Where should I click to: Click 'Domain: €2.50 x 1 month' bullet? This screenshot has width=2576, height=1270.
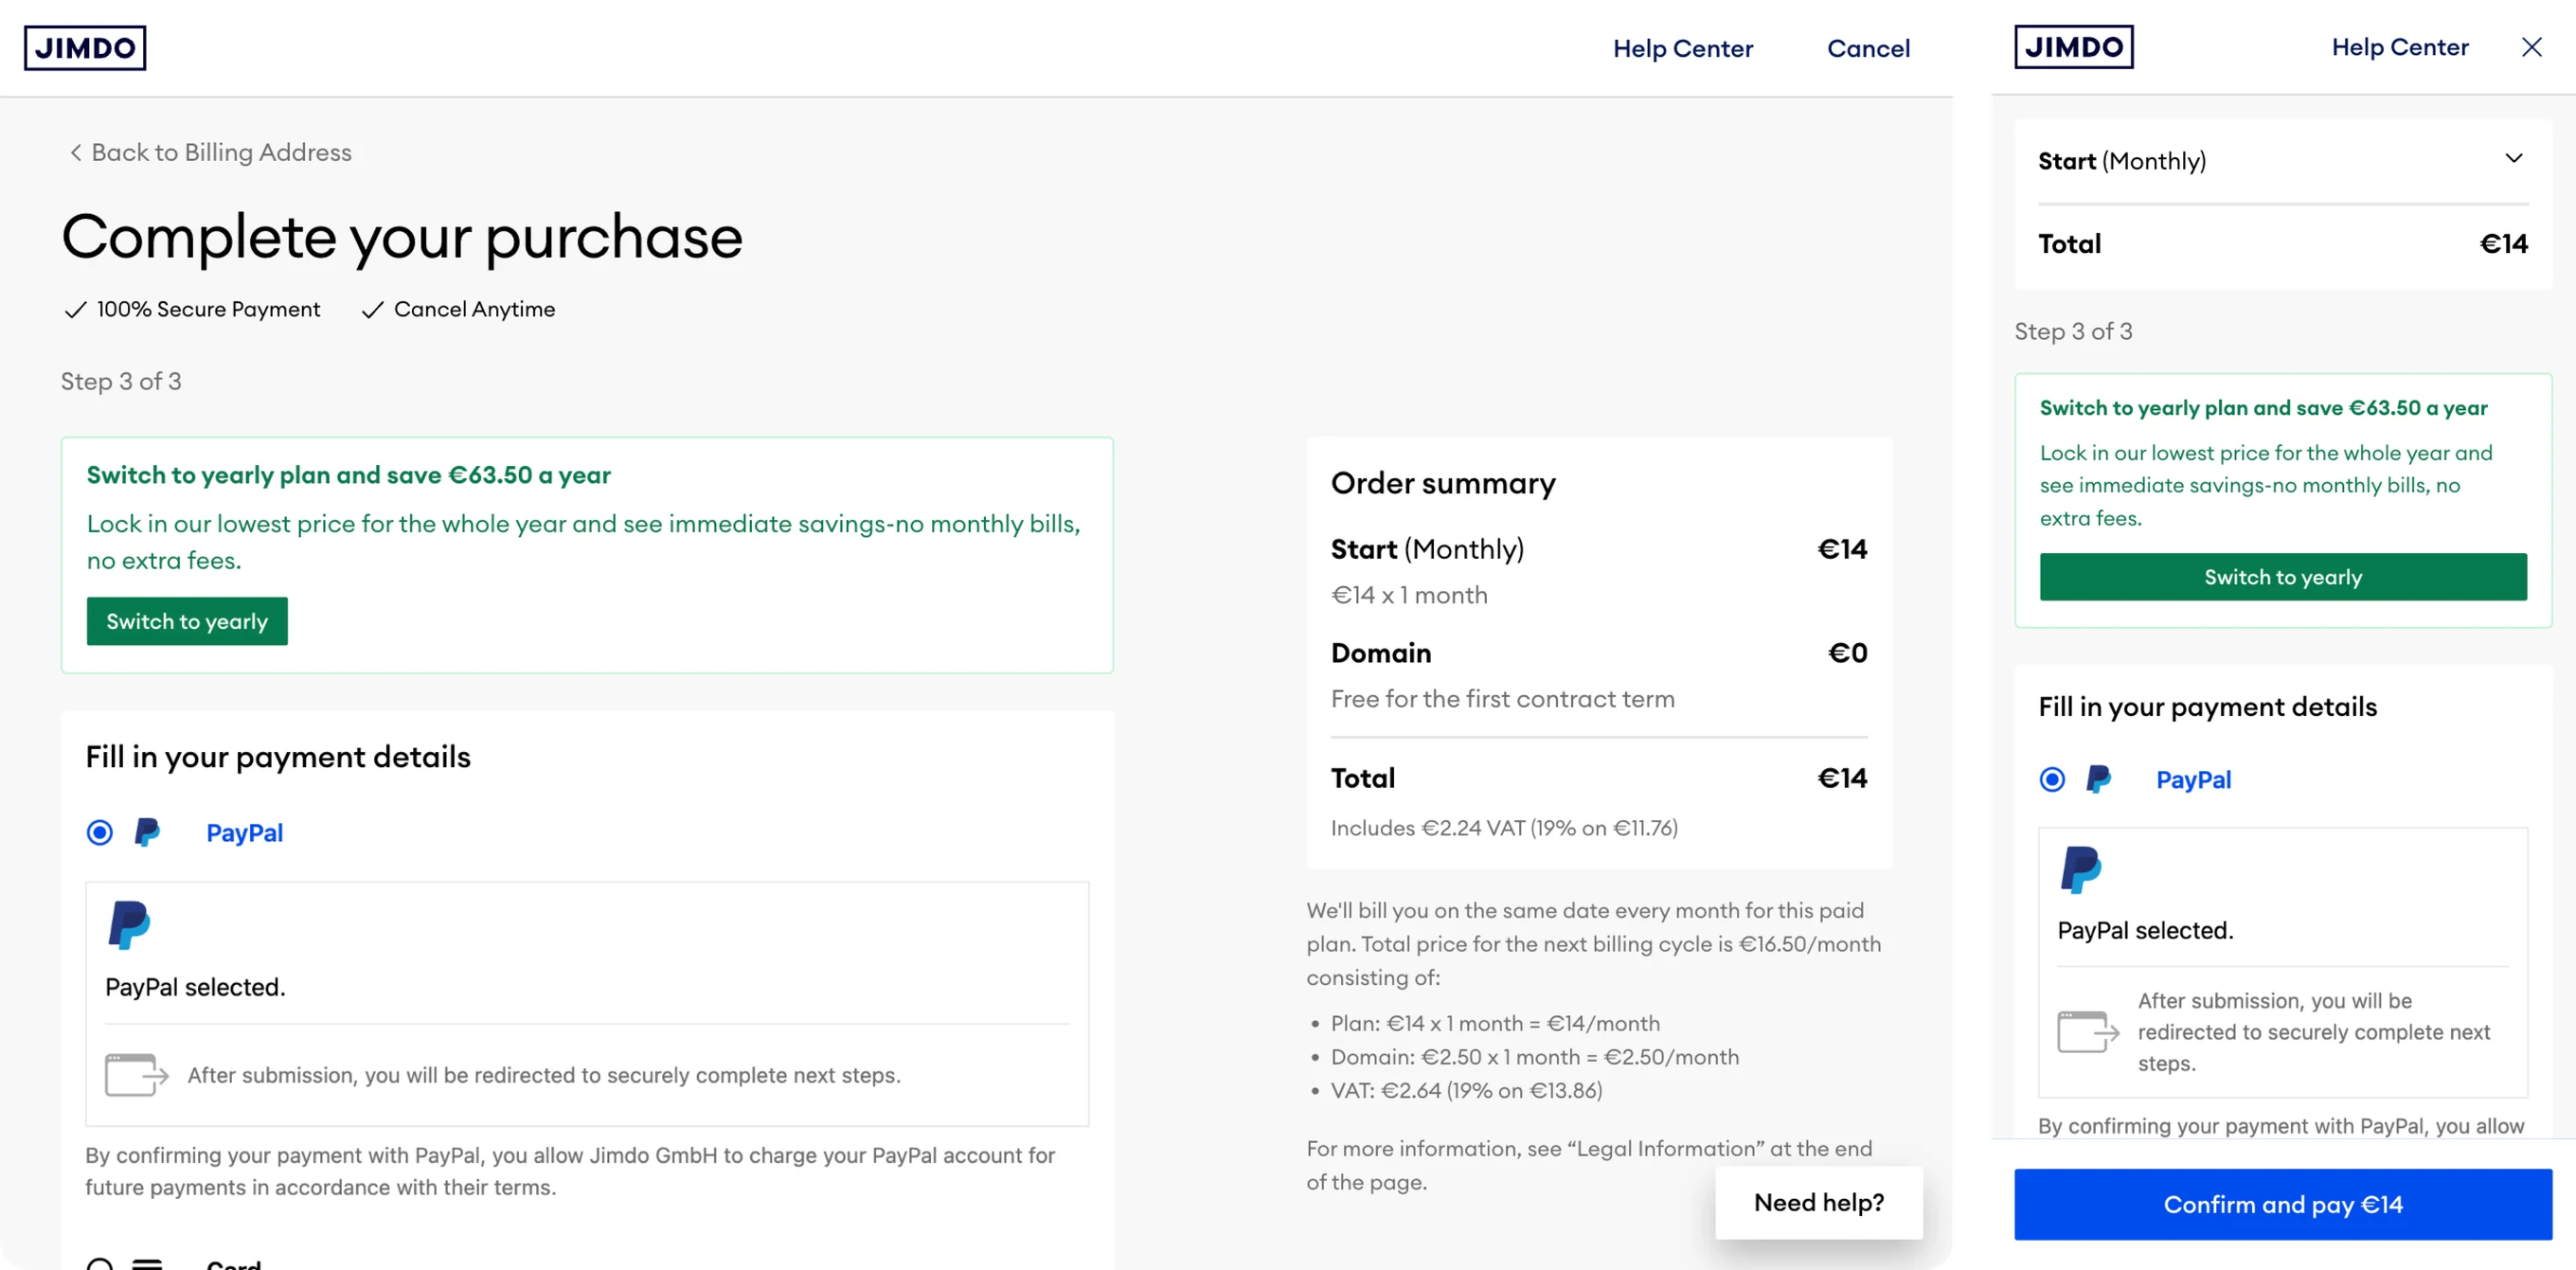(1534, 1057)
